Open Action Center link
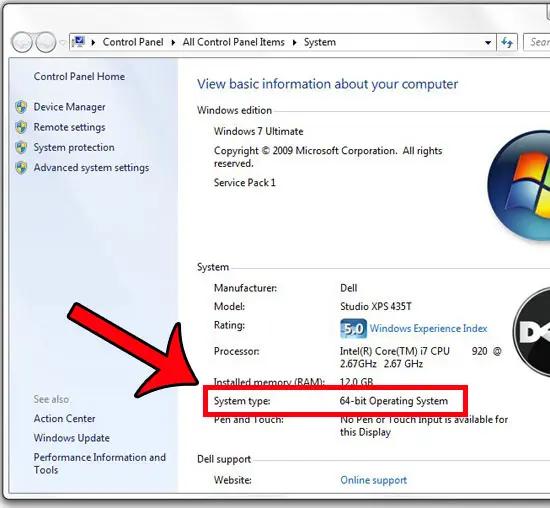 (65, 419)
